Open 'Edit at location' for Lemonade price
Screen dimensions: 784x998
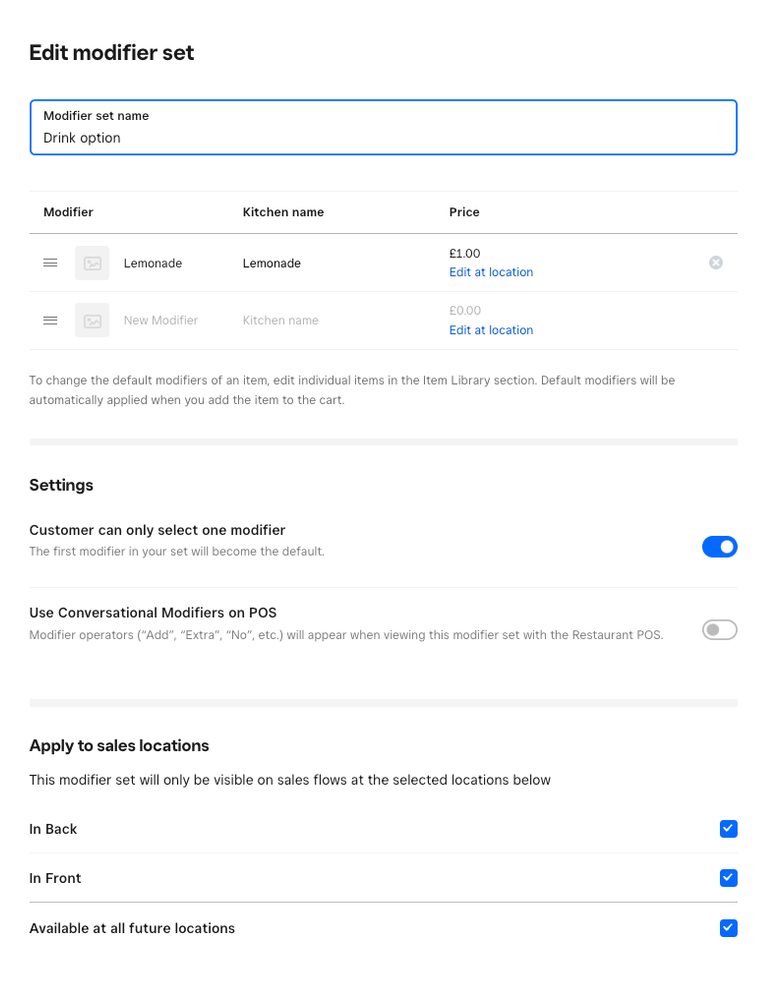pyautogui.click(x=491, y=272)
